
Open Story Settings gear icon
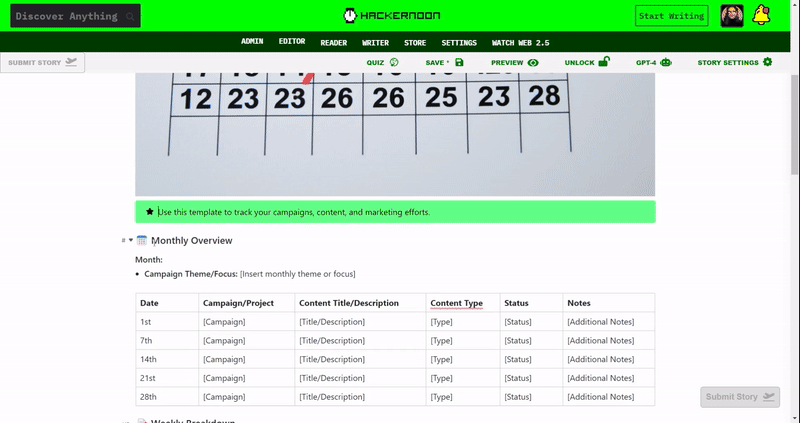tap(767, 62)
